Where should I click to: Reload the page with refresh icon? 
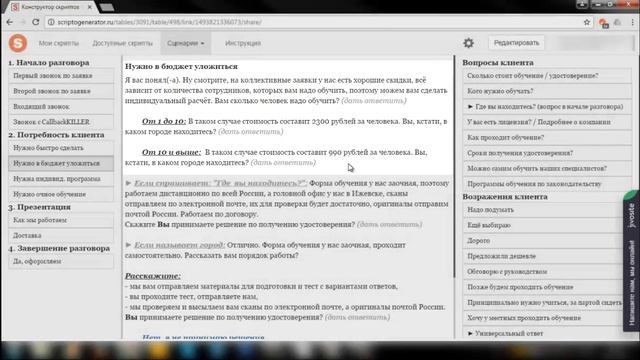pos(36,22)
